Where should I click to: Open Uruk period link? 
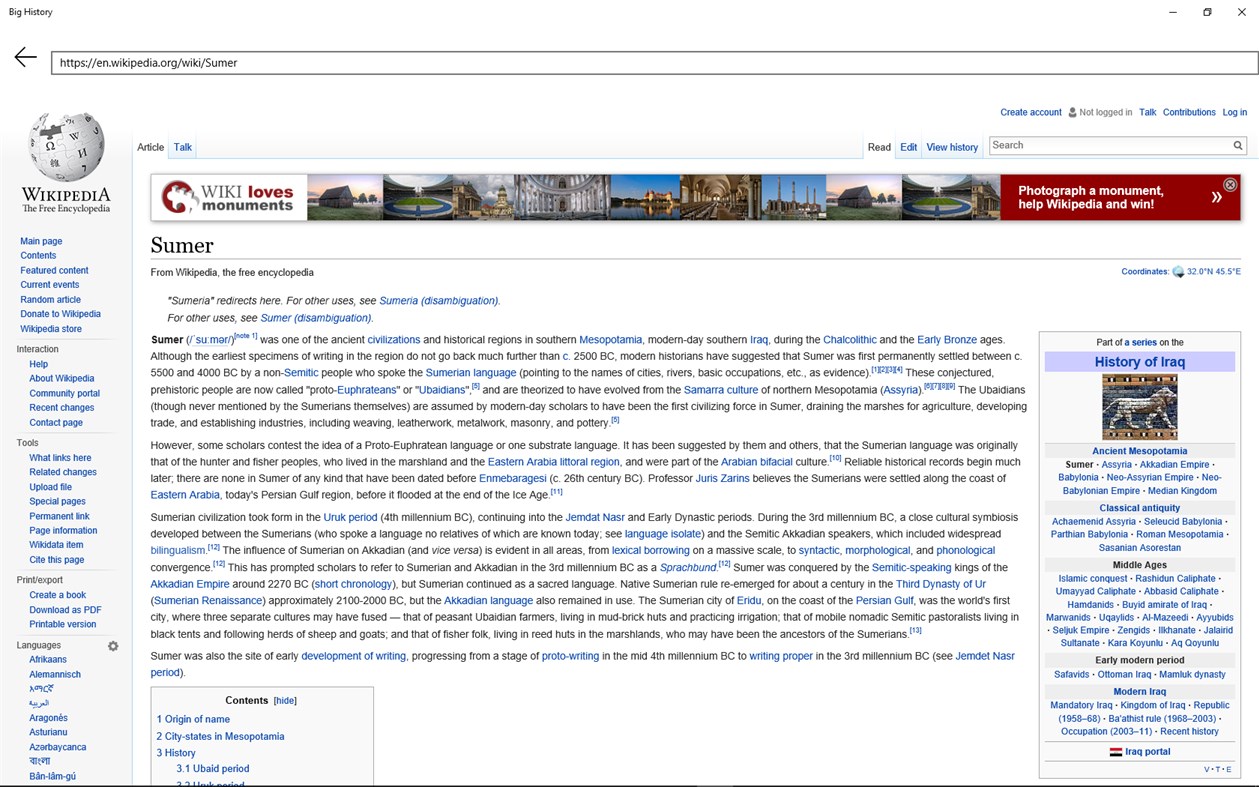[350, 518]
